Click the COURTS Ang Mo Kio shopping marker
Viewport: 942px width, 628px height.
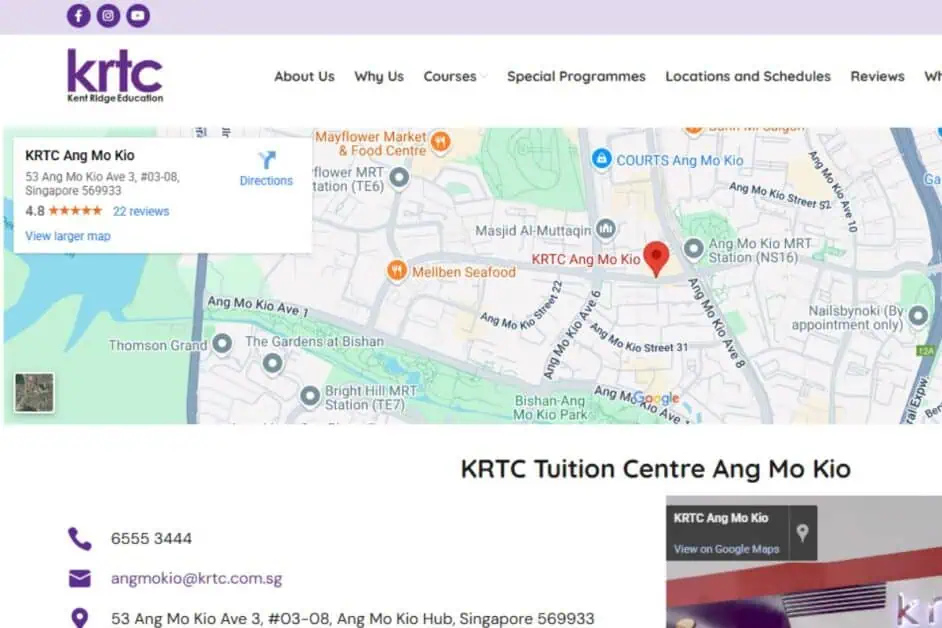pyautogui.click(x=601, y=159)
